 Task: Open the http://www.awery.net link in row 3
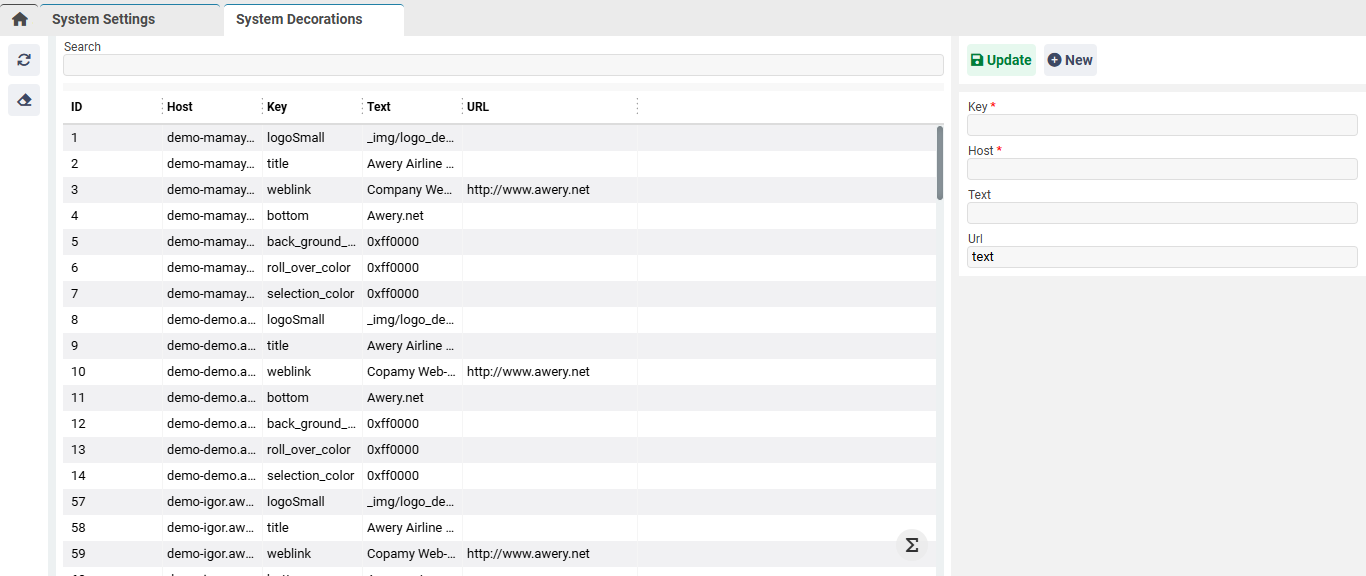point(528,189)
